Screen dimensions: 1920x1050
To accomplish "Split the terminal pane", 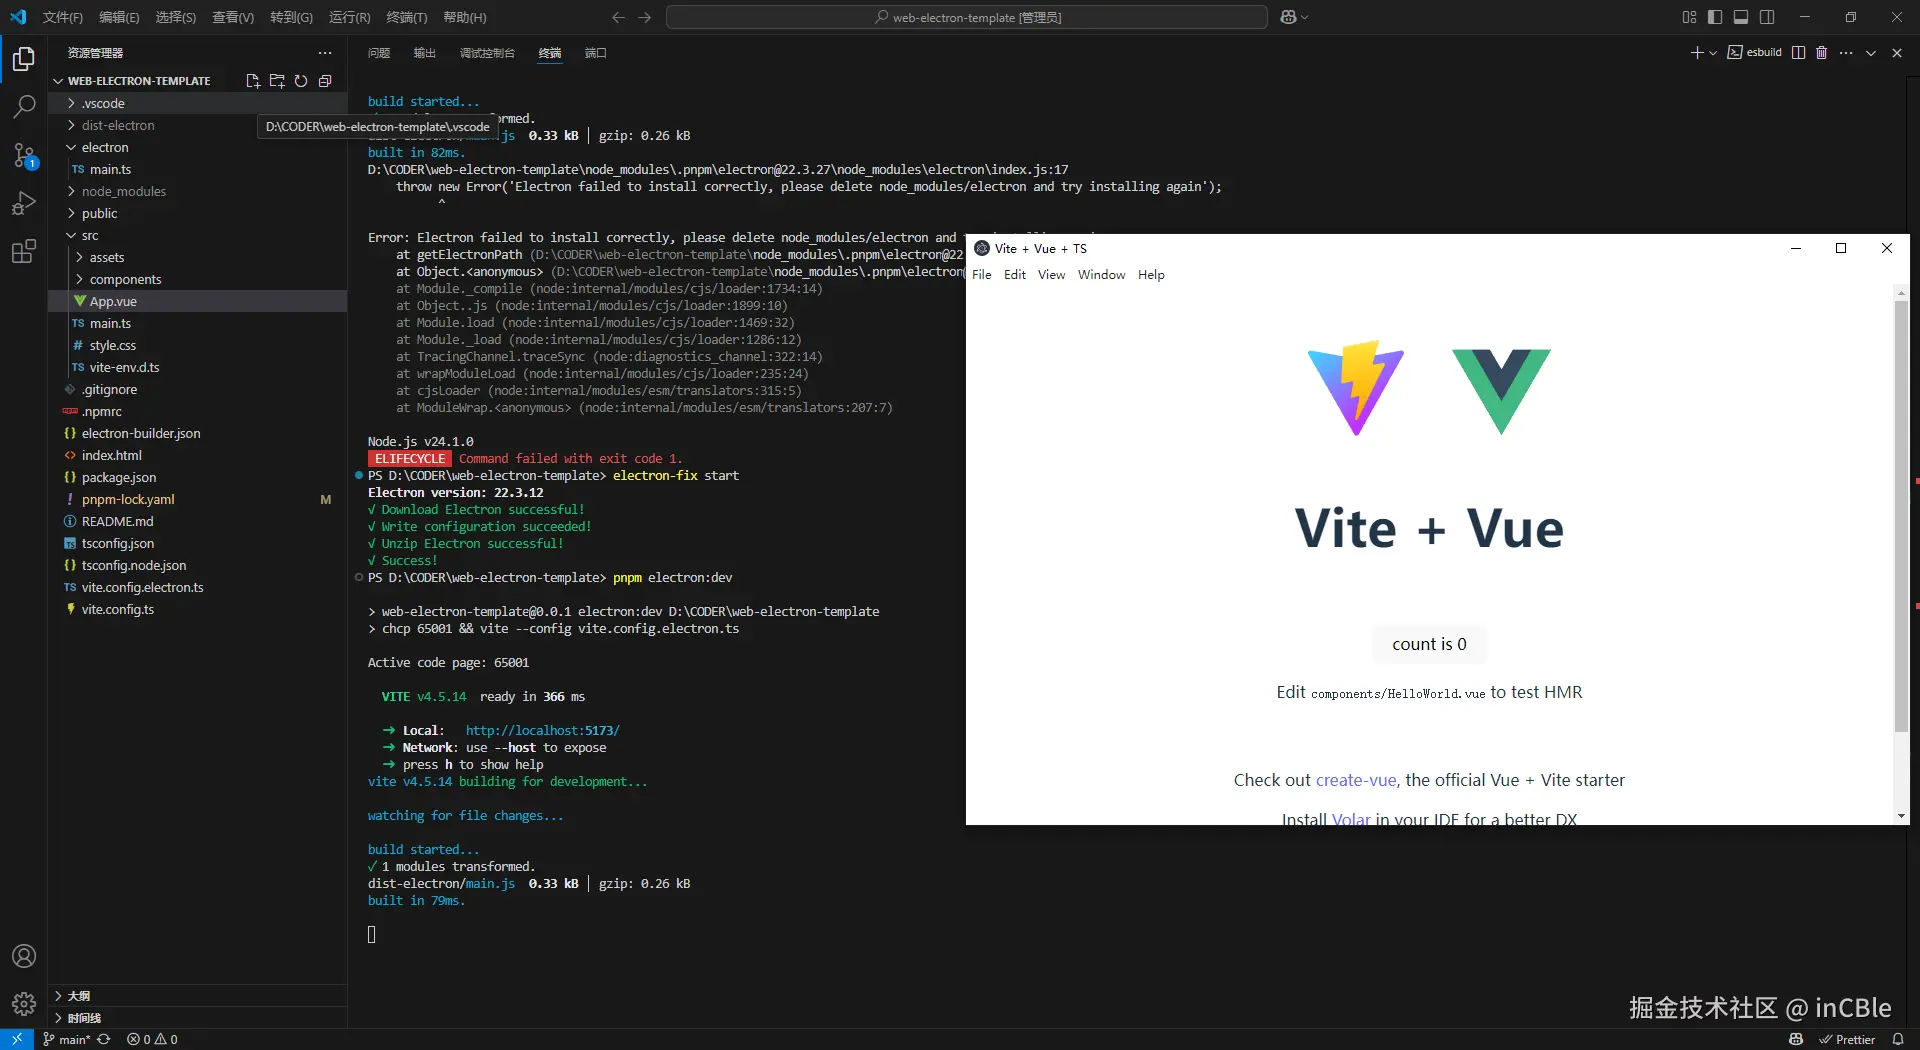I will coord(1798,53).
